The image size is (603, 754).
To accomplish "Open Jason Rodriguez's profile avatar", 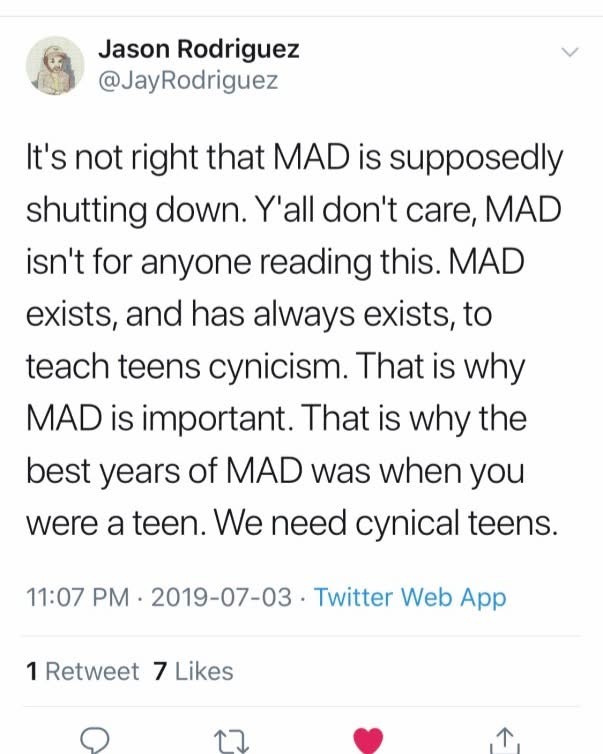I will pos(56,65).
